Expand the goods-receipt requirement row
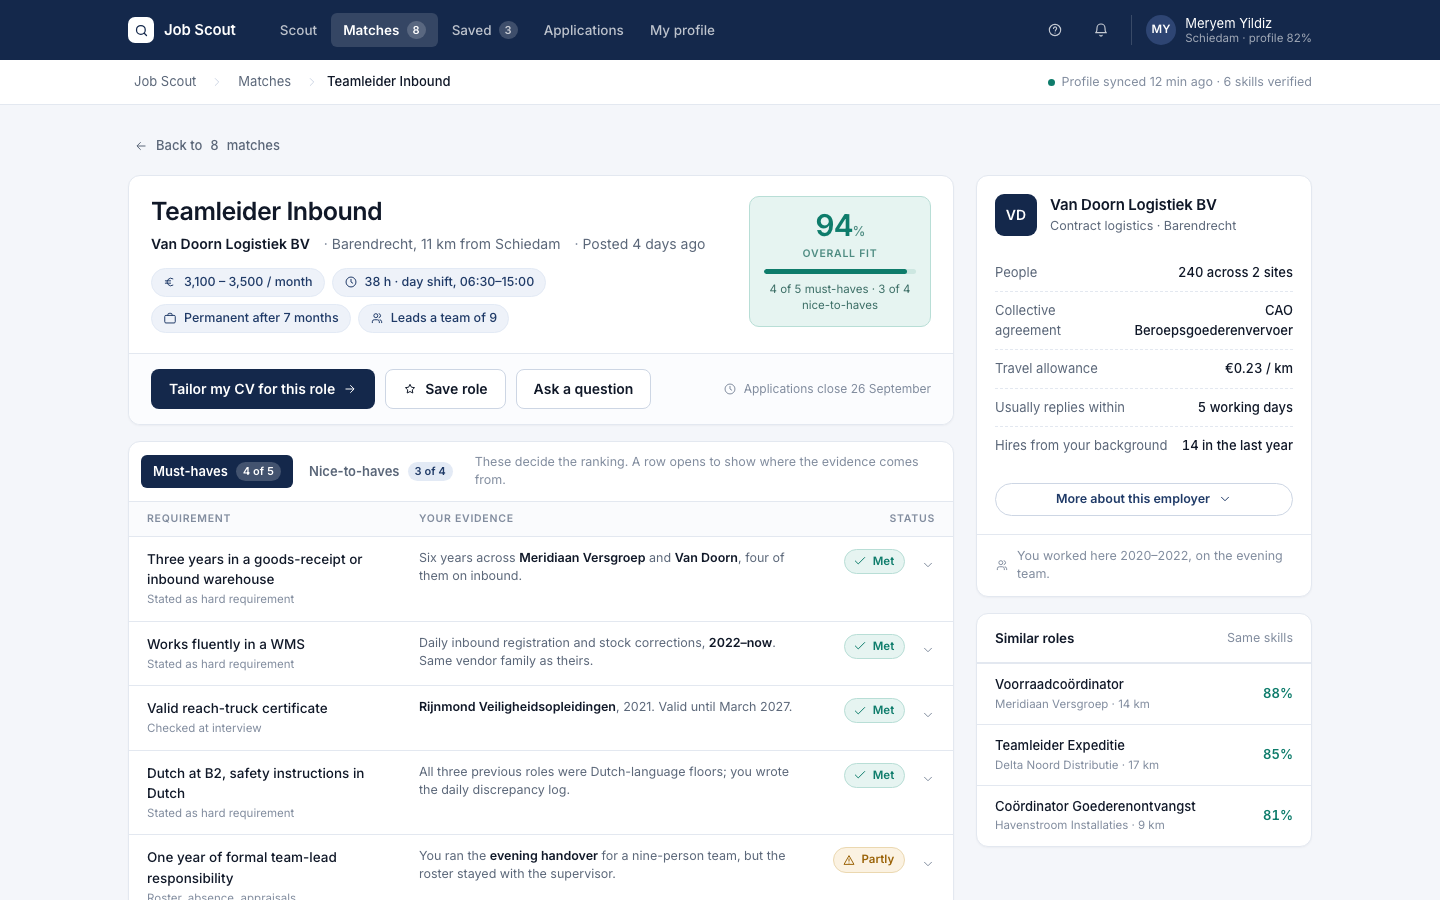 [928, 565]
